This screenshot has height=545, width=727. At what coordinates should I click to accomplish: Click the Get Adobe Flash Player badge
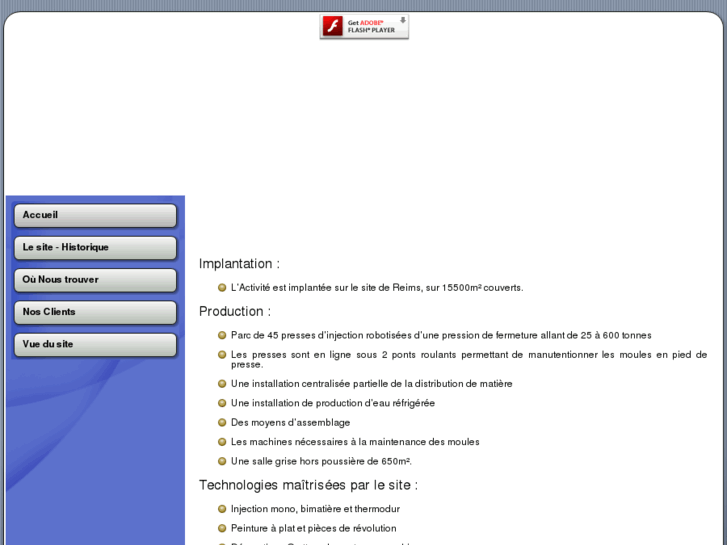pyautogui.click(x=364, y=26)
